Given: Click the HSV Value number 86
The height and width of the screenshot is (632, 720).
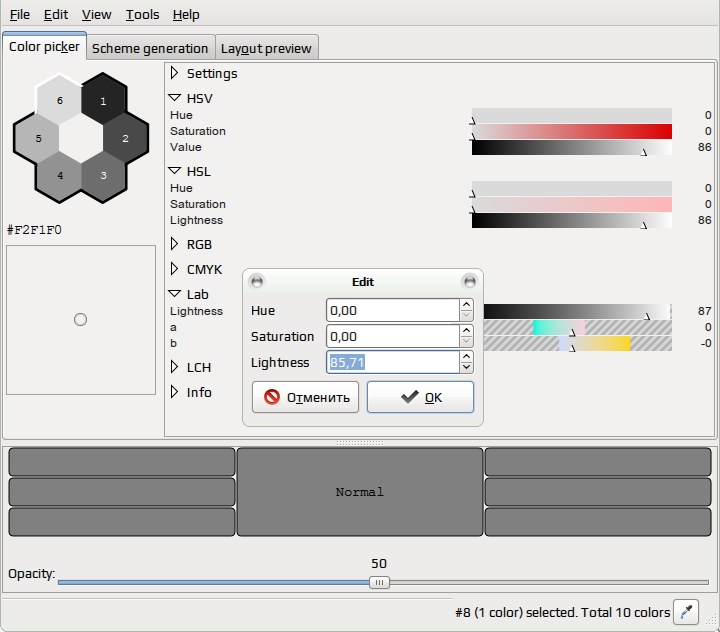Looking at the screenshot, I should tap(704, 147).
